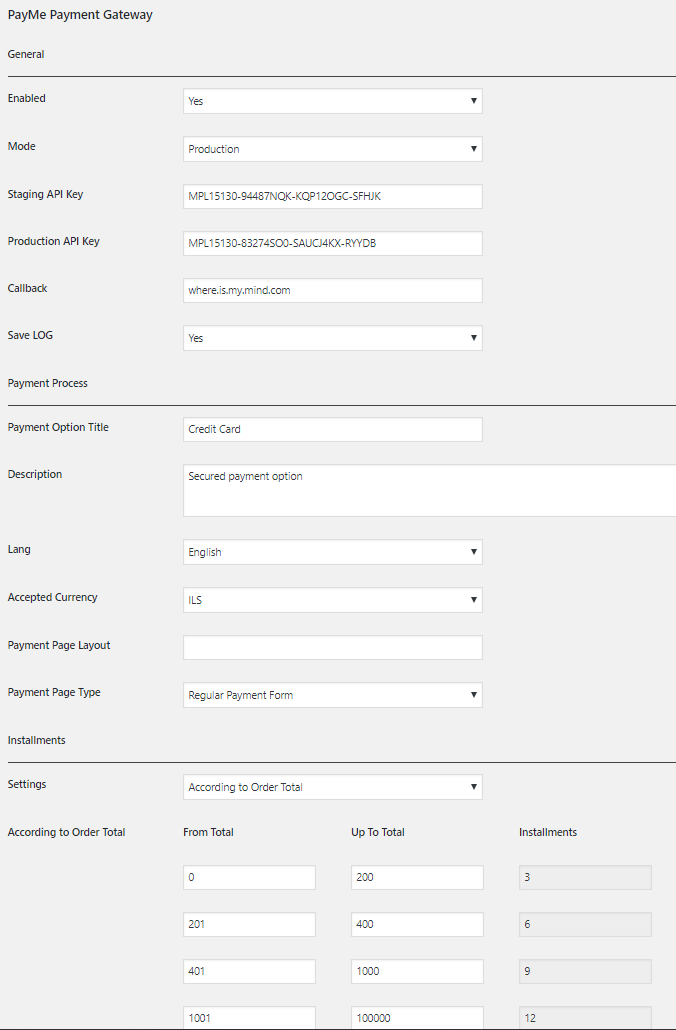
Task: Click the empty Payment Page Layout field
Action: pos(332,647)
